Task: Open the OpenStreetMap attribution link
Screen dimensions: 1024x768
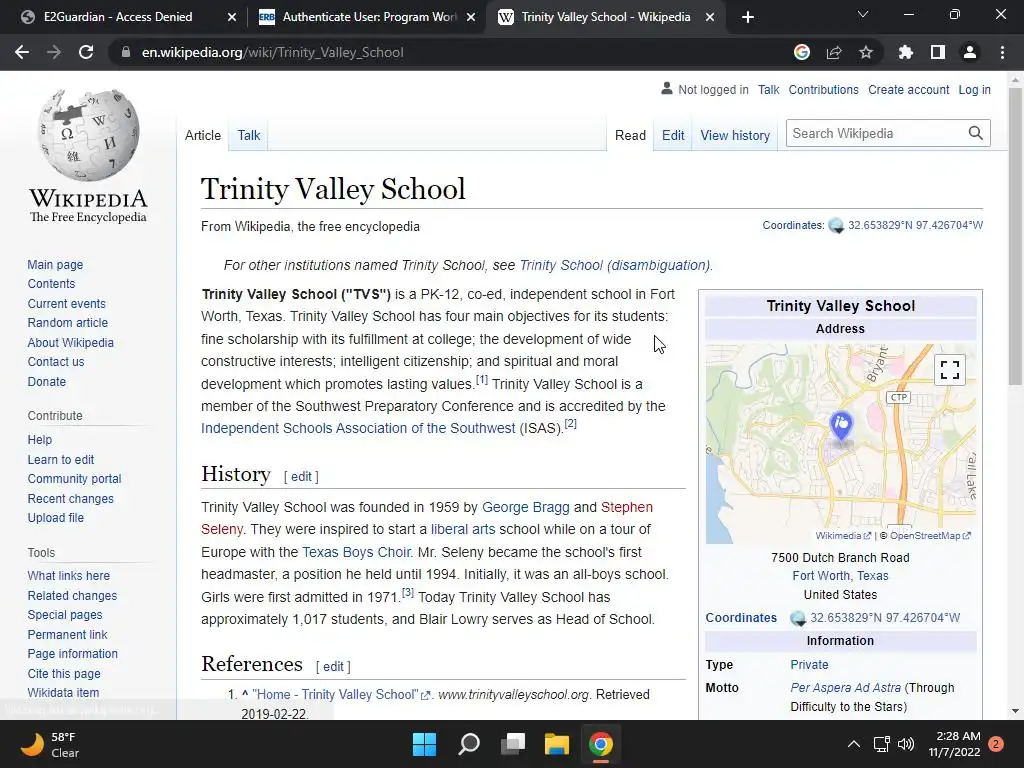Action: click(930, 536)
